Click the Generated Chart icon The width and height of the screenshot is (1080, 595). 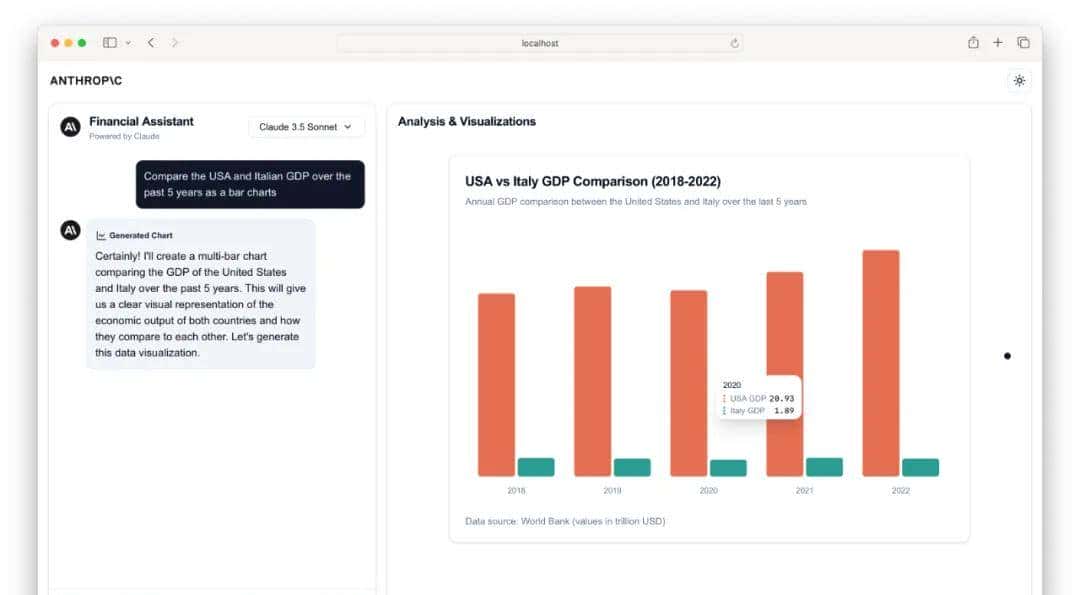(x=101, y=236)
